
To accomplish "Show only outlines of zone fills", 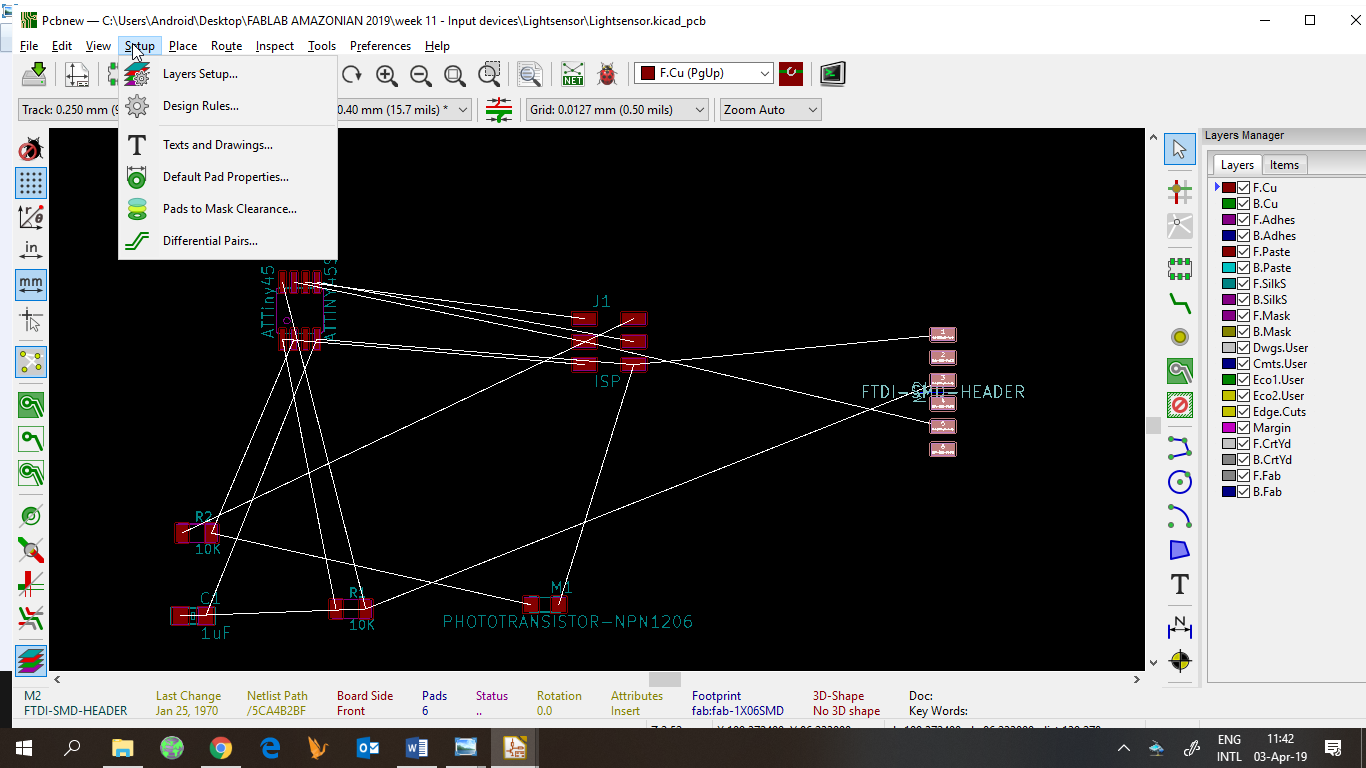I will coord(31,473).
